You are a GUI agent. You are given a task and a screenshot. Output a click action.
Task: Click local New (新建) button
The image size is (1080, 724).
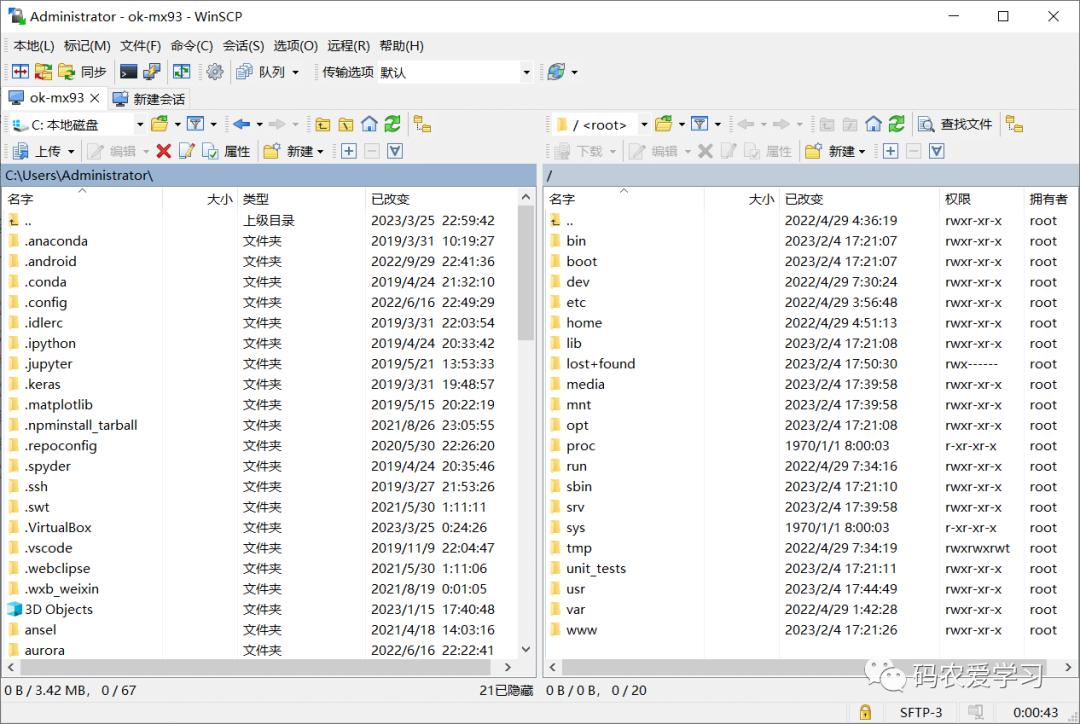[289, 151]
